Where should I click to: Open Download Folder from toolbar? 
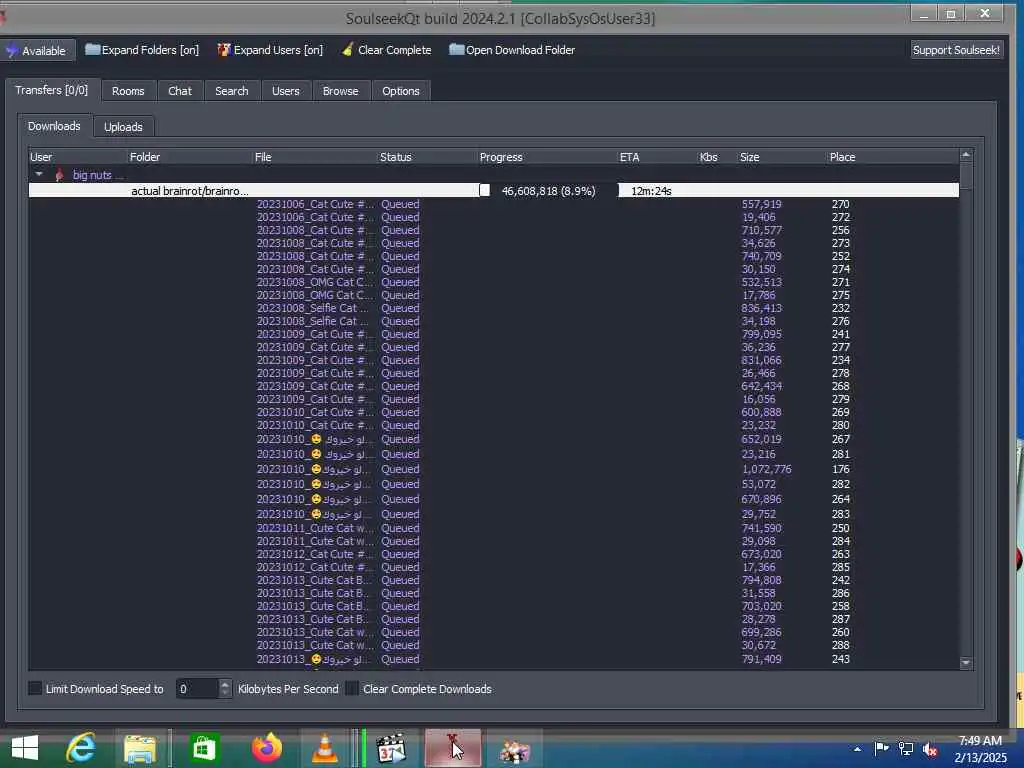click(x=512, y=50)
